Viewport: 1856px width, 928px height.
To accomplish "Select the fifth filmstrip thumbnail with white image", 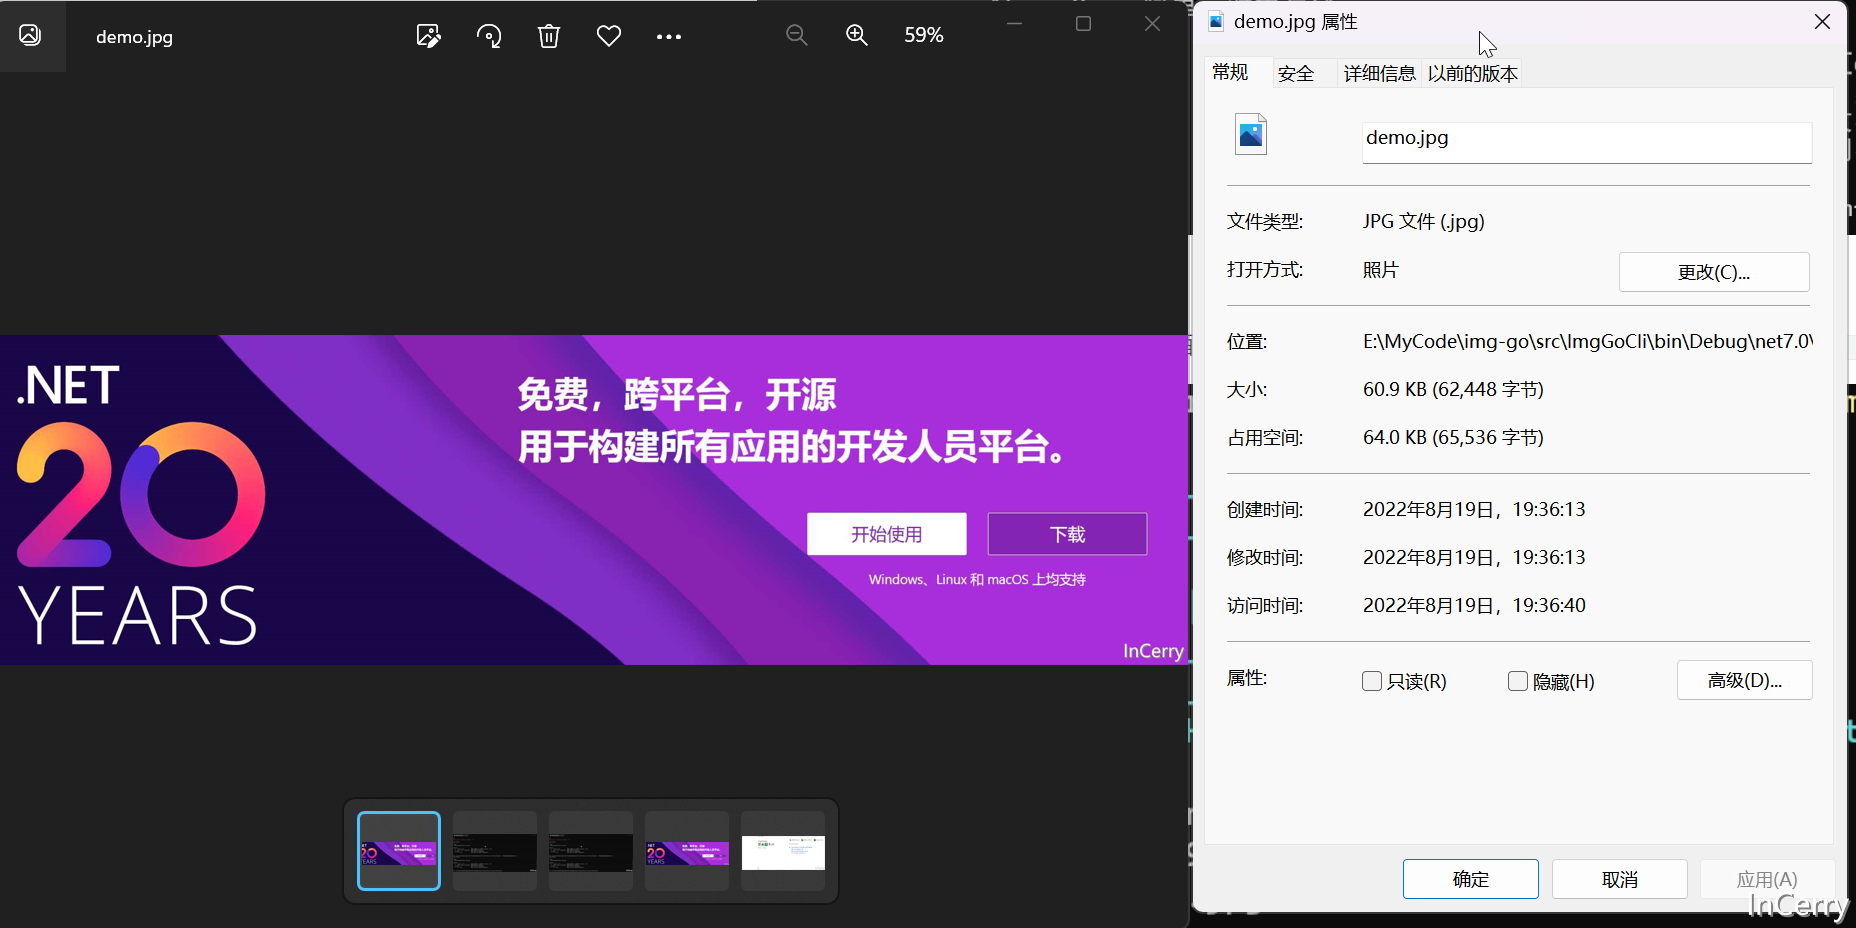I will coord(783,851).
